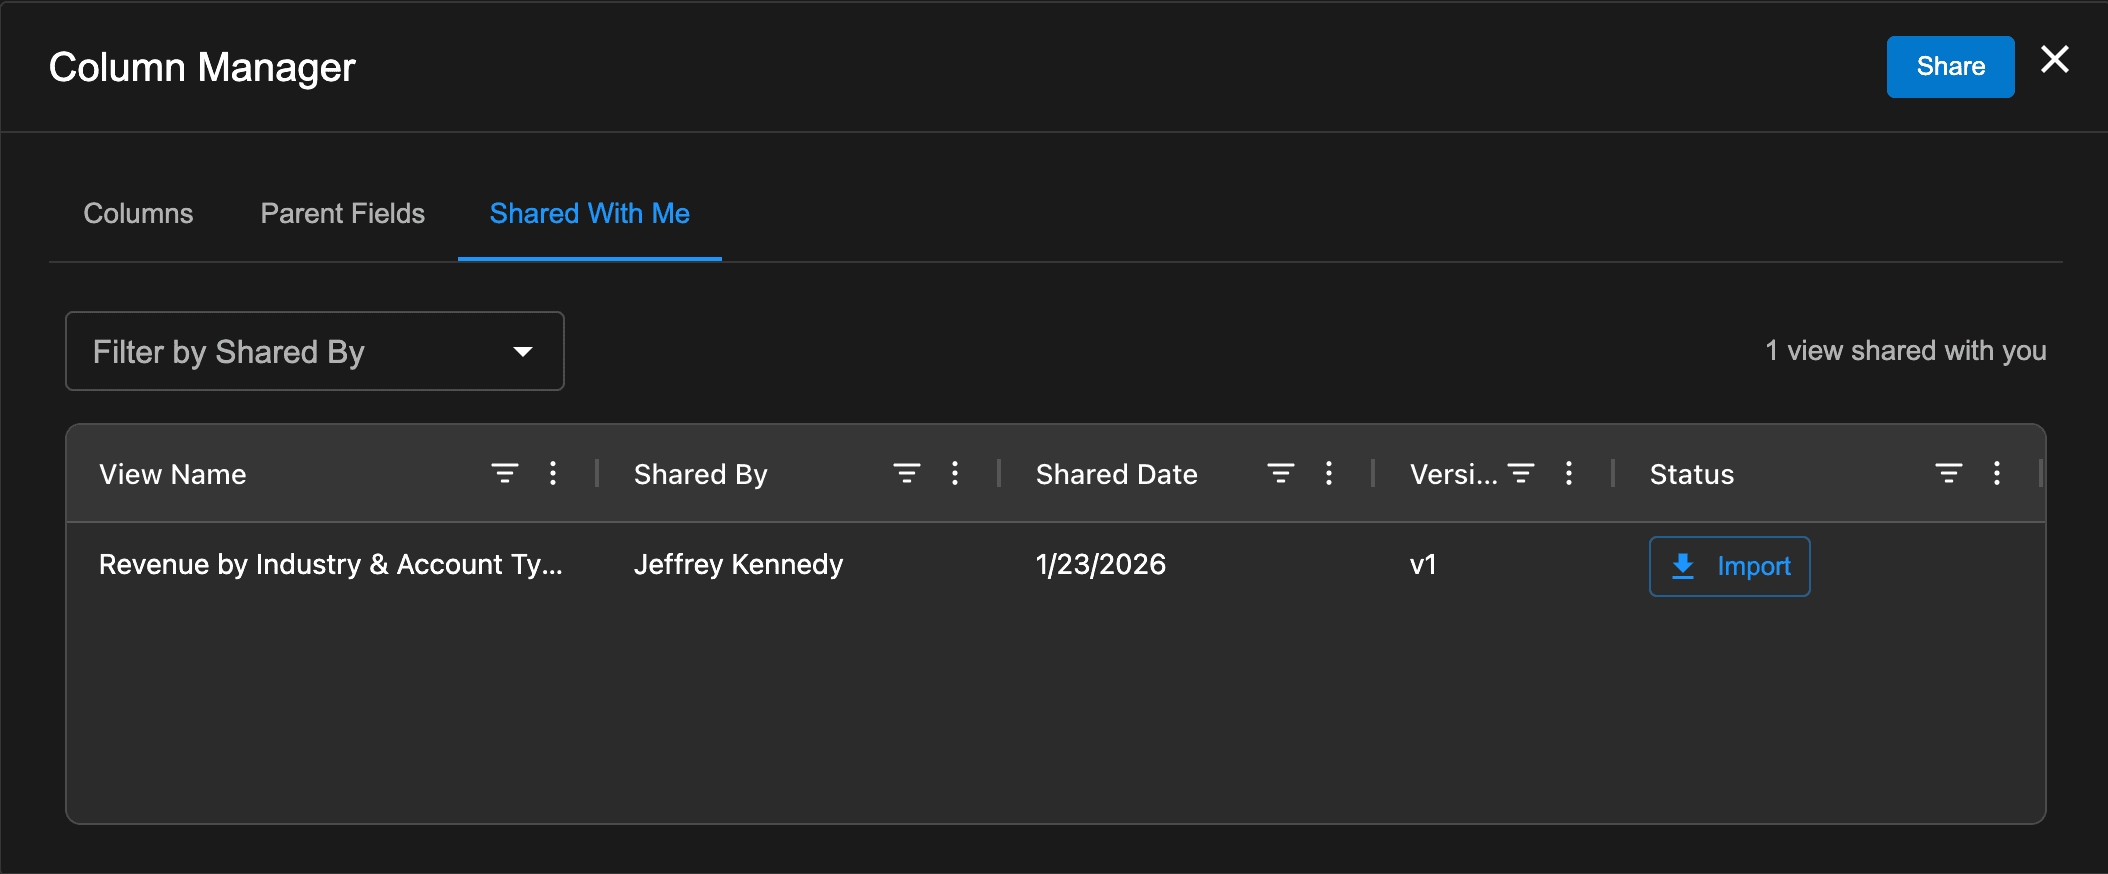Select the Shared With Me tab
Image resolution: width=2108 pixels, height=874 pixels.
[589, 213]
